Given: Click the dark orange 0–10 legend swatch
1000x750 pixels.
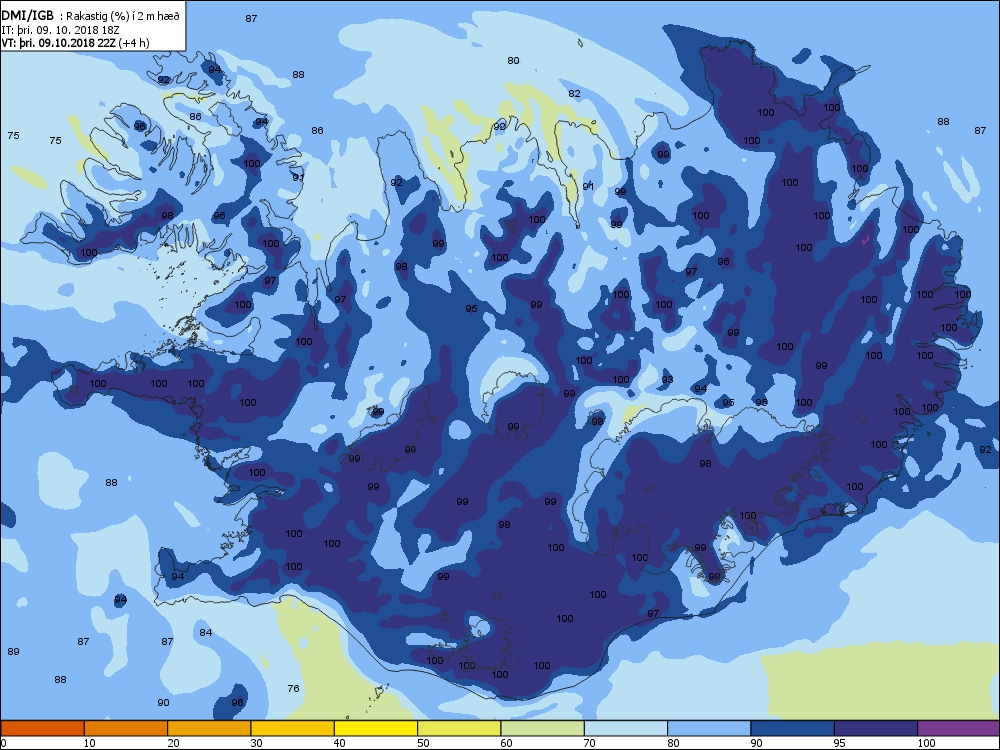Looking at the screenshot, I should point(42,728).
